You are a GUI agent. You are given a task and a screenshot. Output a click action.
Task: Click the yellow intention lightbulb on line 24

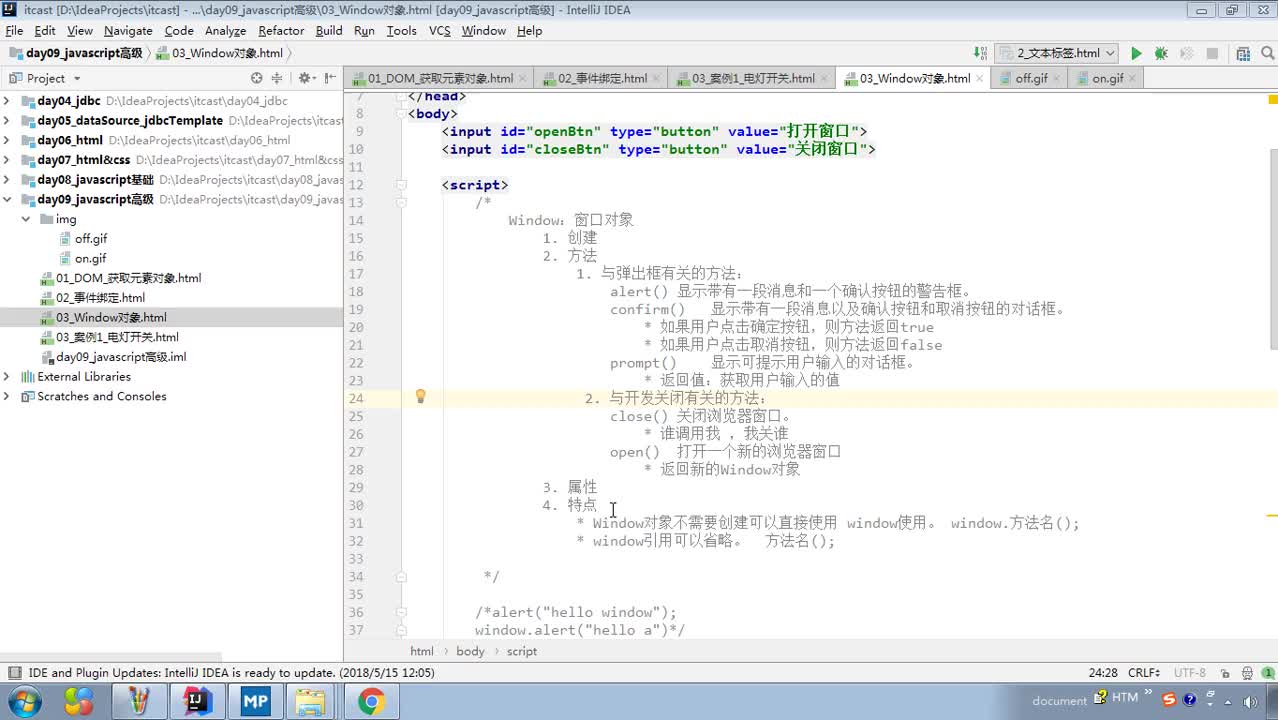(x=421, y=397)
